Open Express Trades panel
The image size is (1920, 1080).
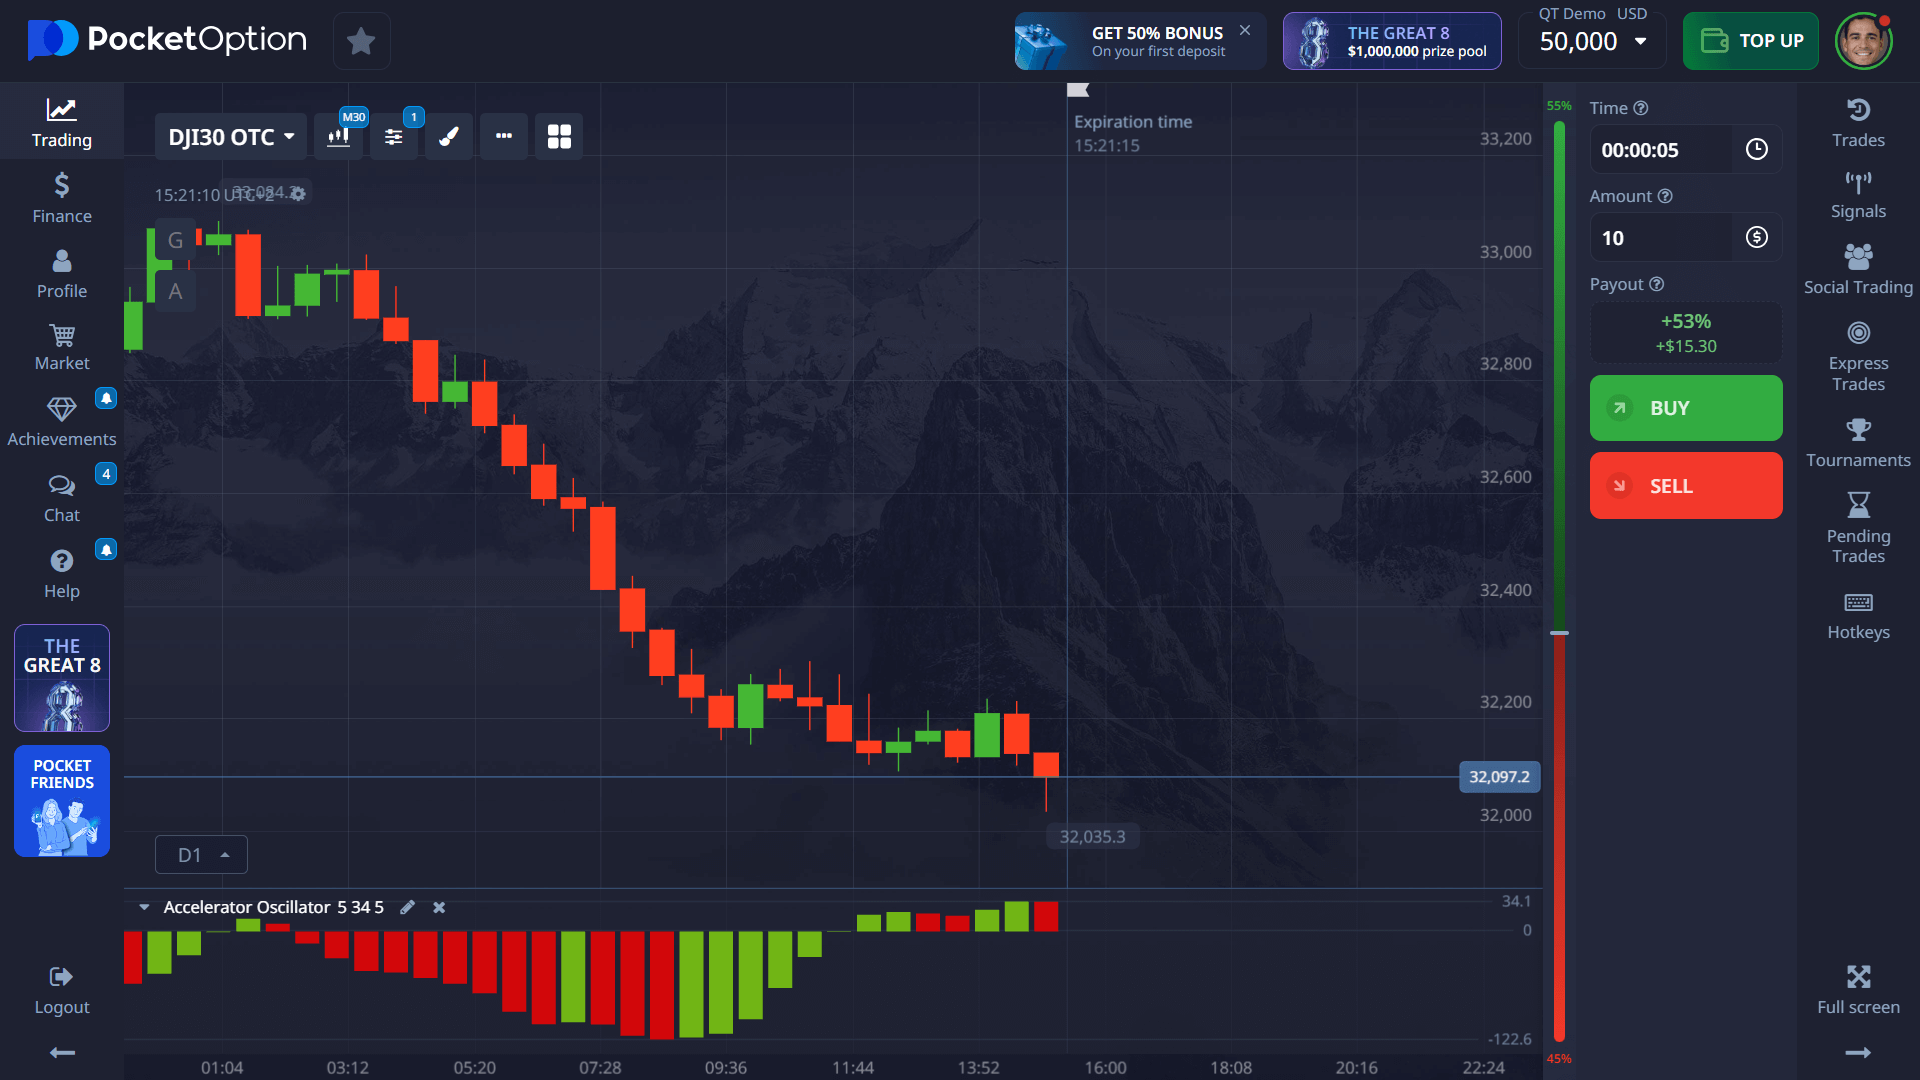1858,357
